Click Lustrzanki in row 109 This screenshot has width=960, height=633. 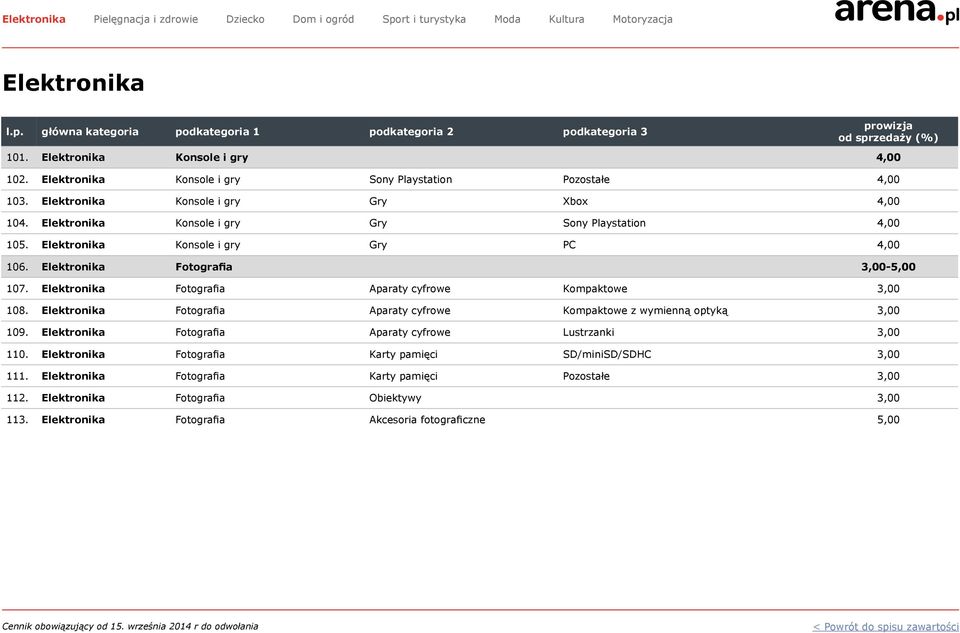pos(588,332)
